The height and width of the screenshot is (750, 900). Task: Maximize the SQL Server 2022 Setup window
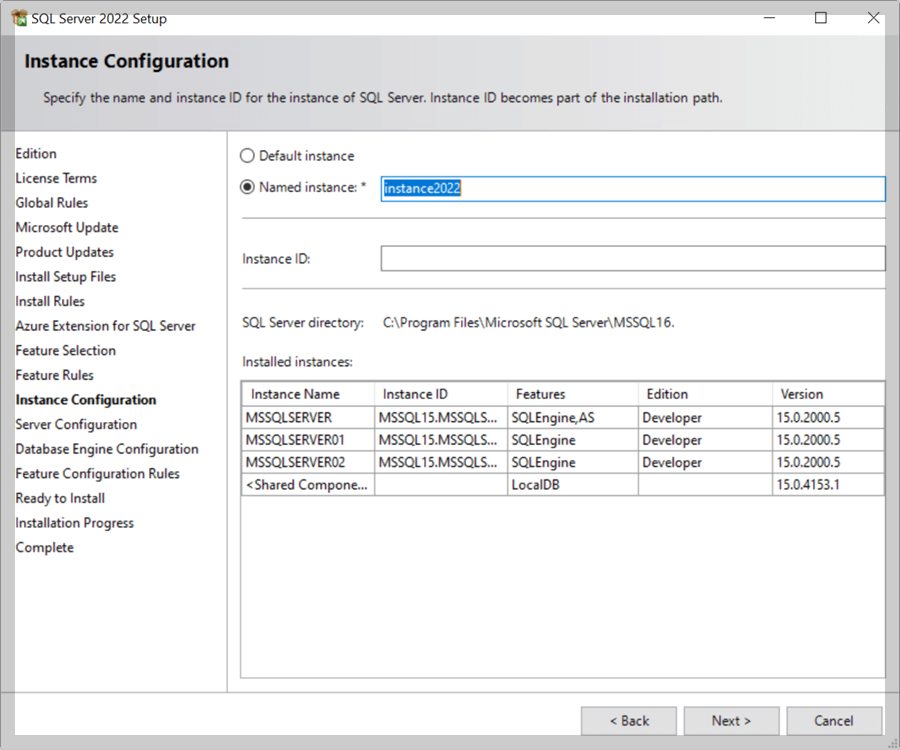[x=821, y=18]
